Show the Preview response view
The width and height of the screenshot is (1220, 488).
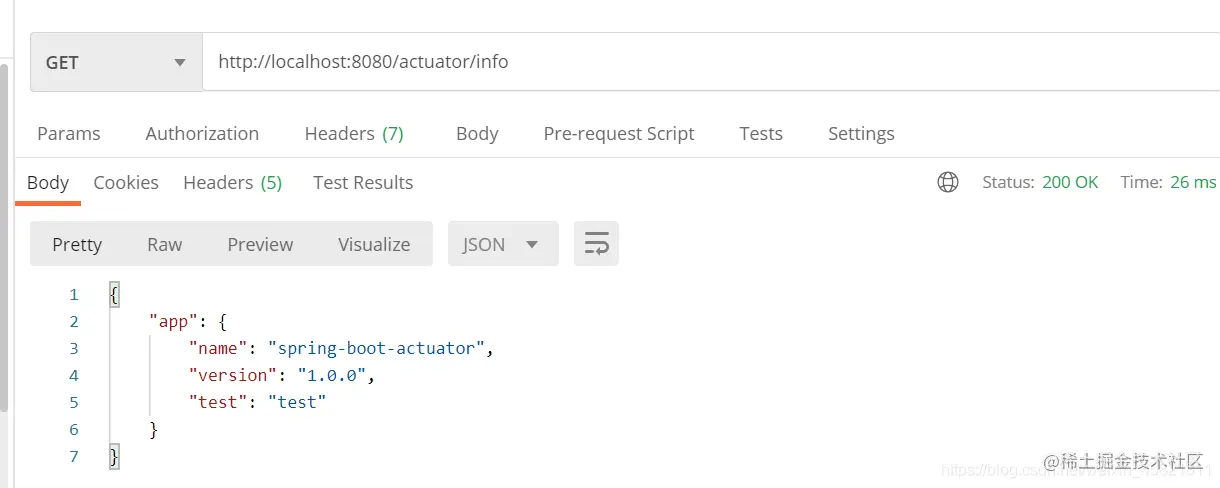[x=260, y=244]
